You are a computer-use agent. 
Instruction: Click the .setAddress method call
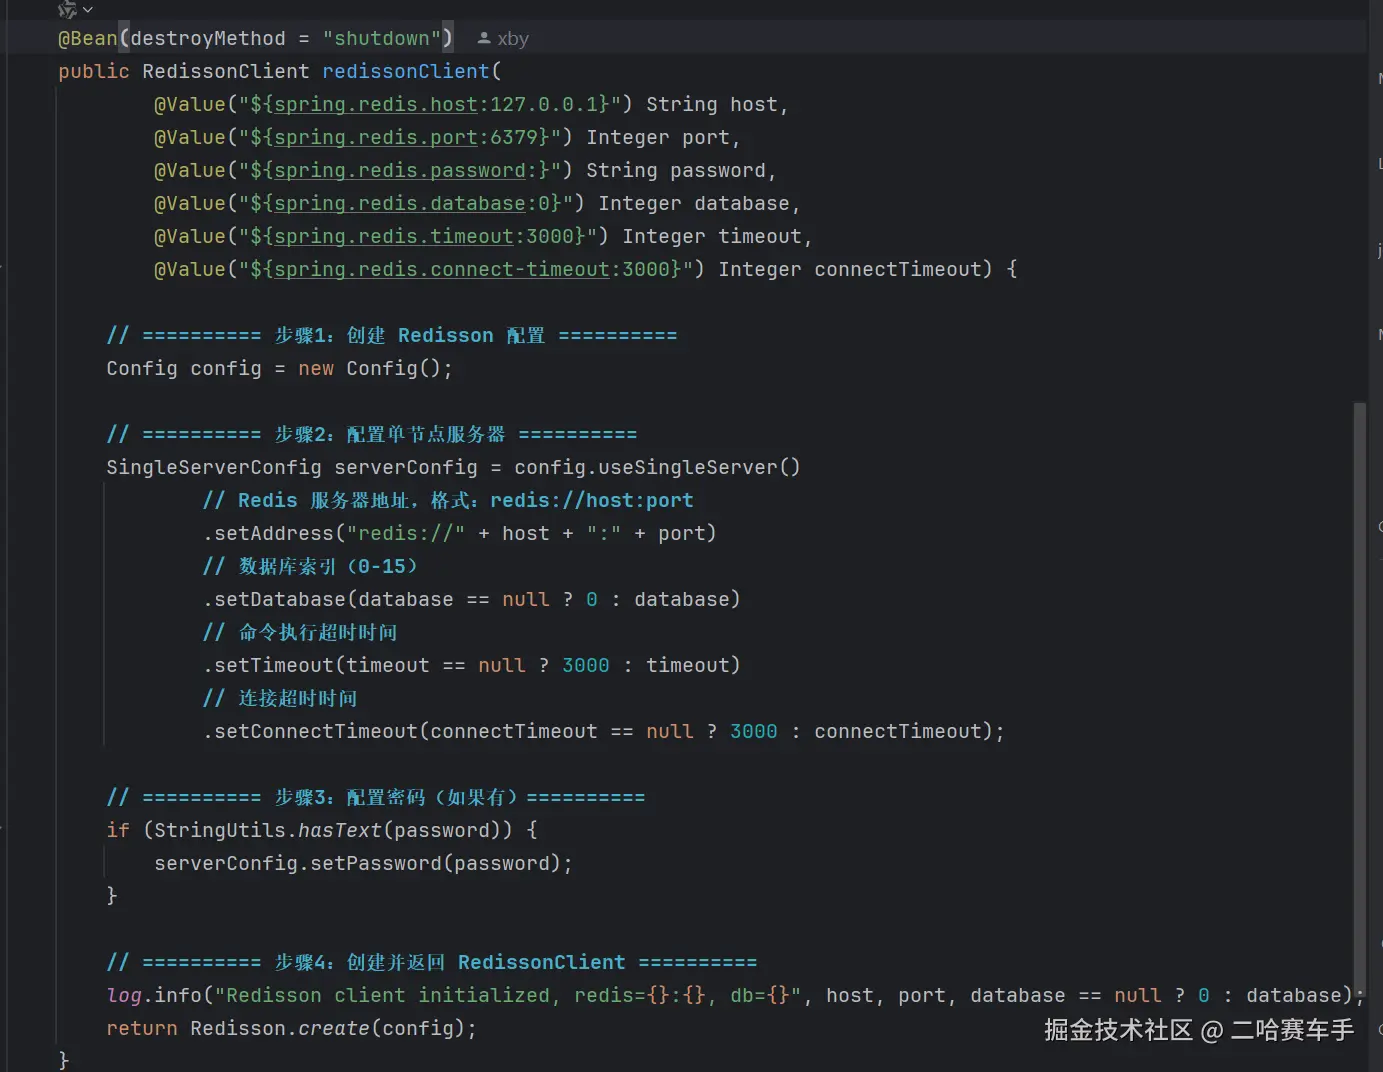(x=460, y=533)
